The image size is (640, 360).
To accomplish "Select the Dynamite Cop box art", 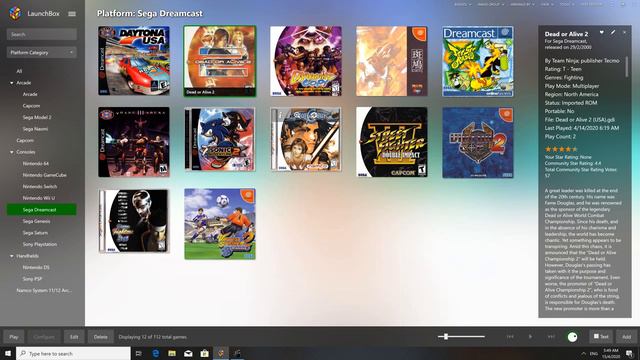I will pos(306,61).
